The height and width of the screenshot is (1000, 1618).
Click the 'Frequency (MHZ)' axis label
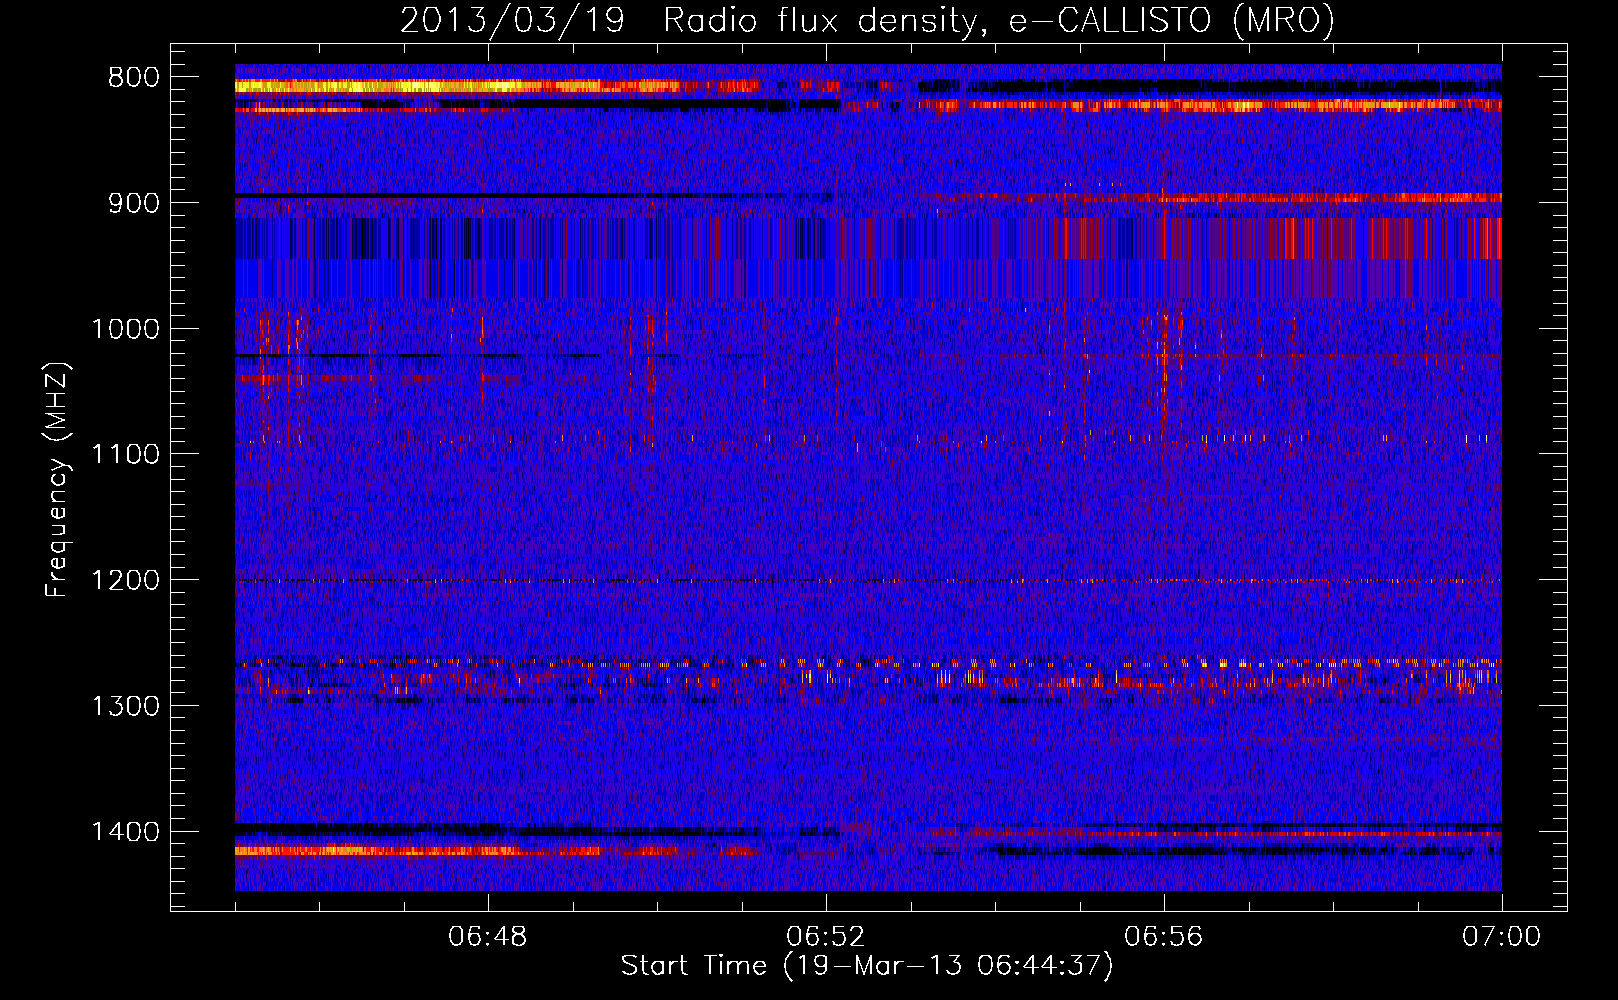(x=57, y=481)
